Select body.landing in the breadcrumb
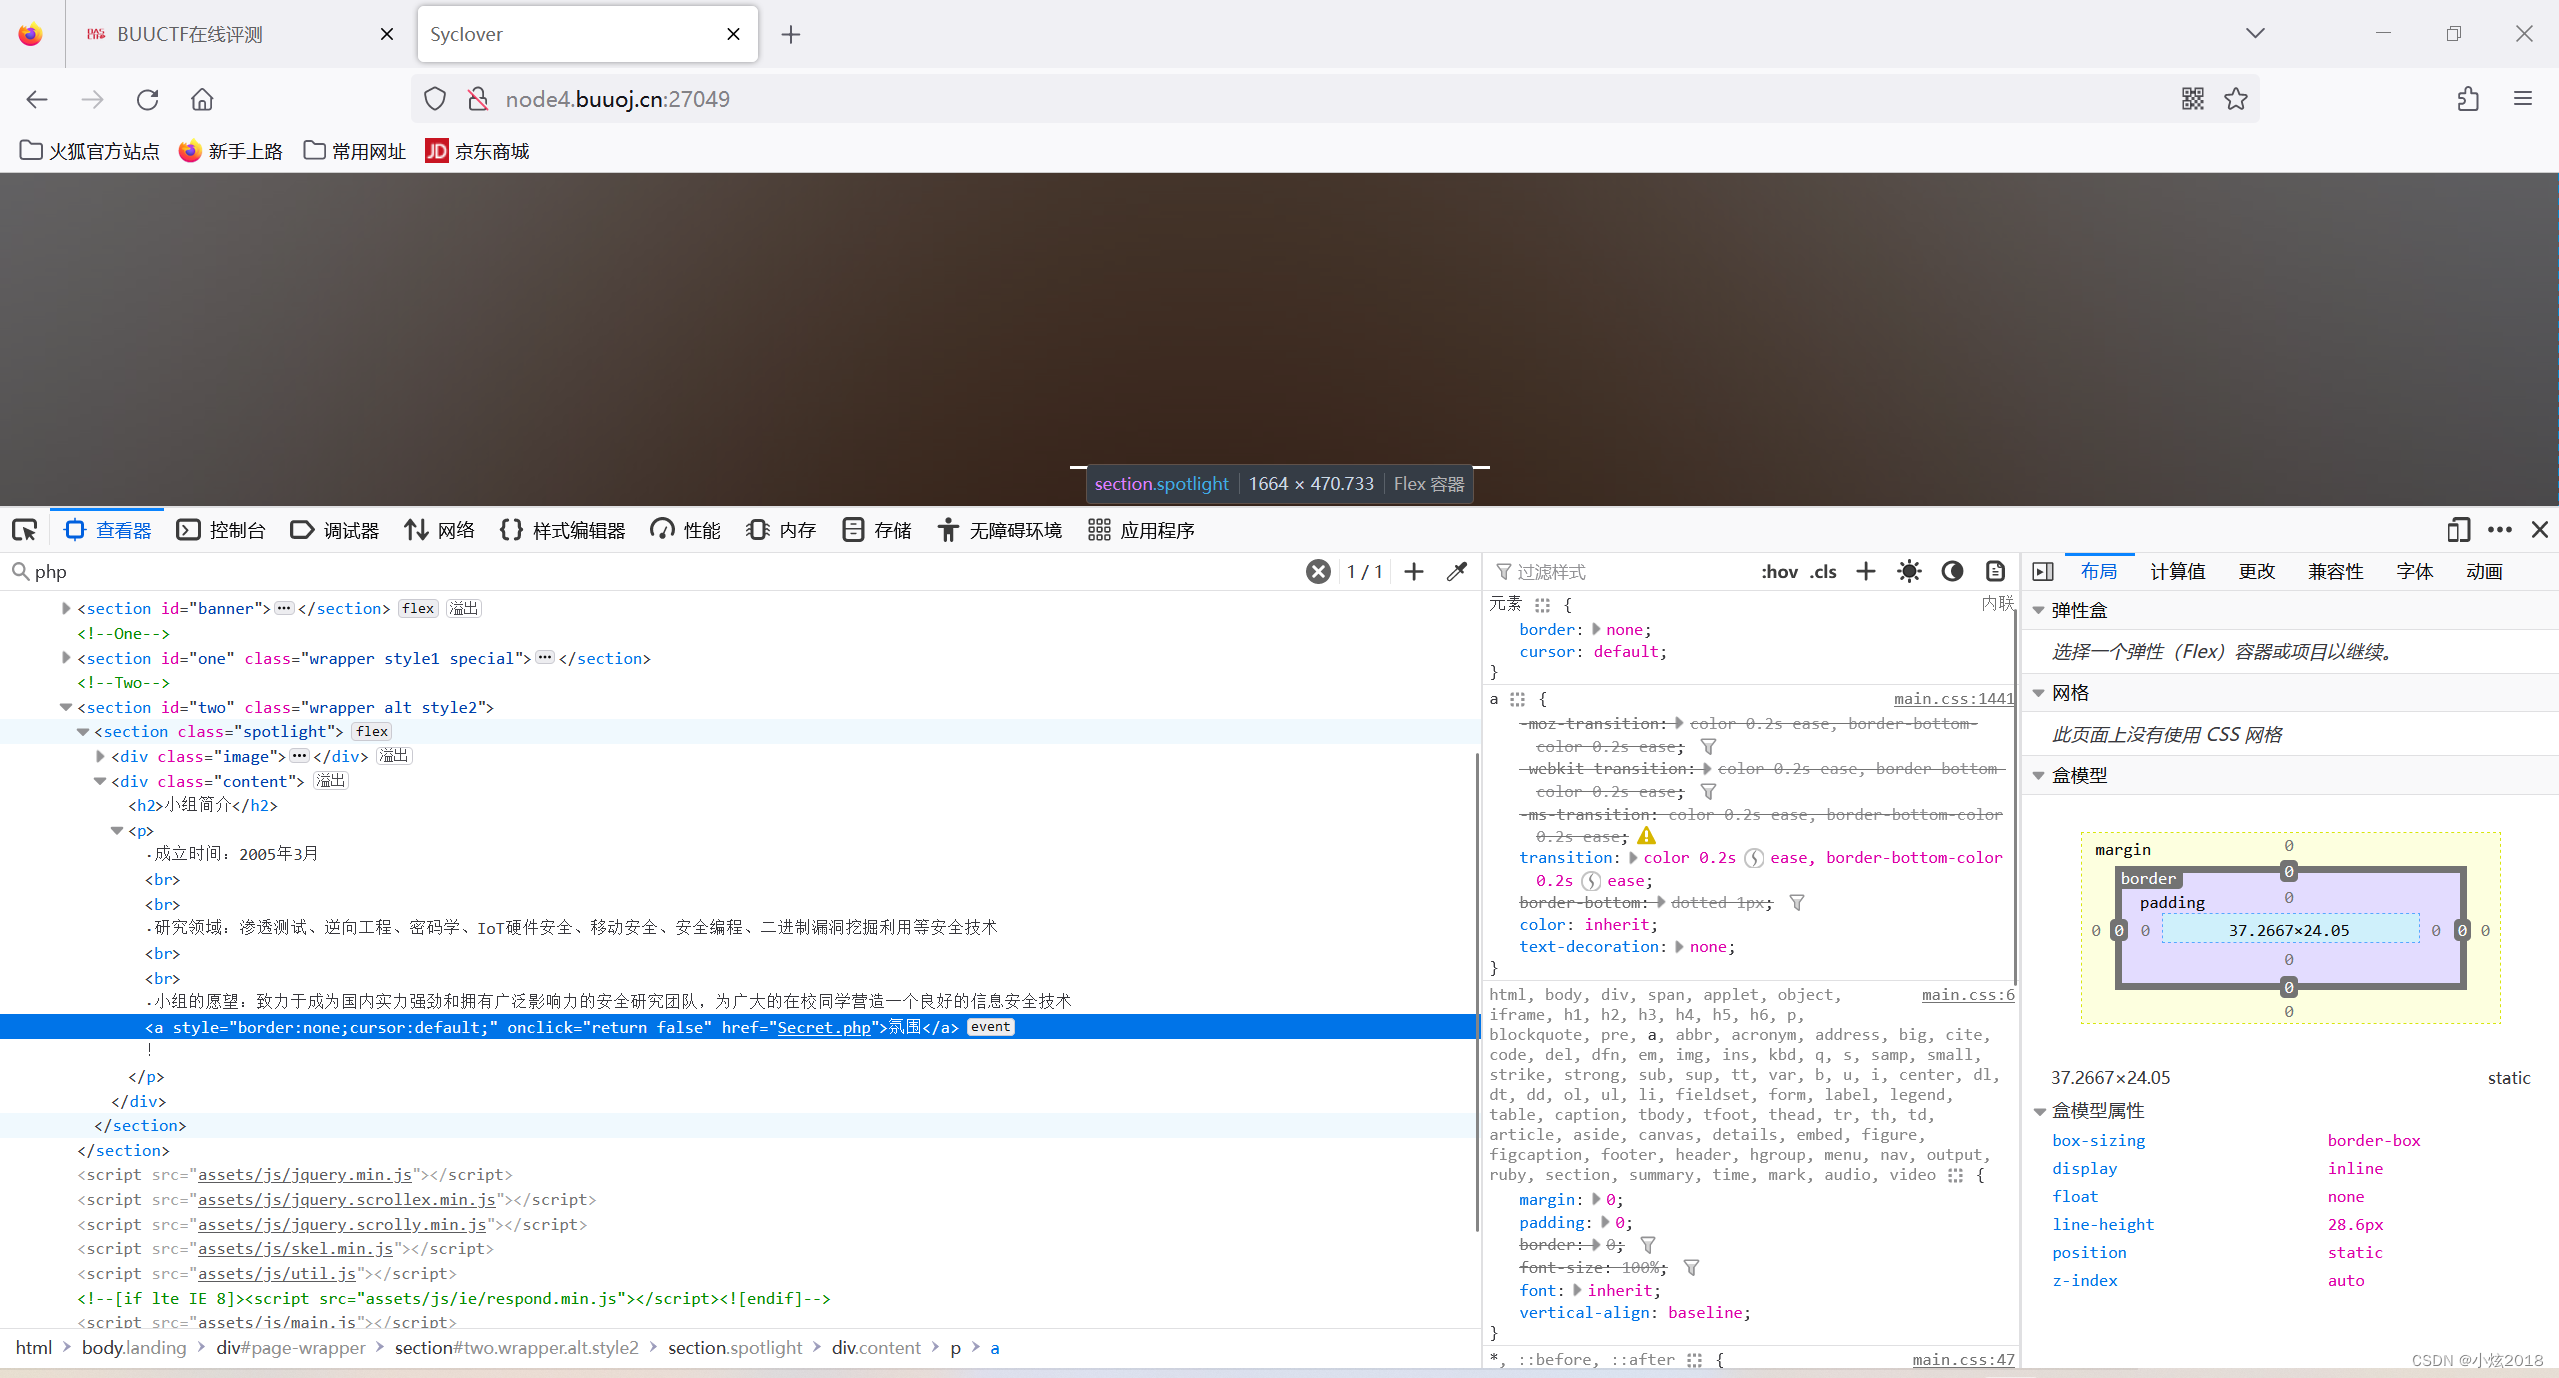 click(x=134, y=1349)
